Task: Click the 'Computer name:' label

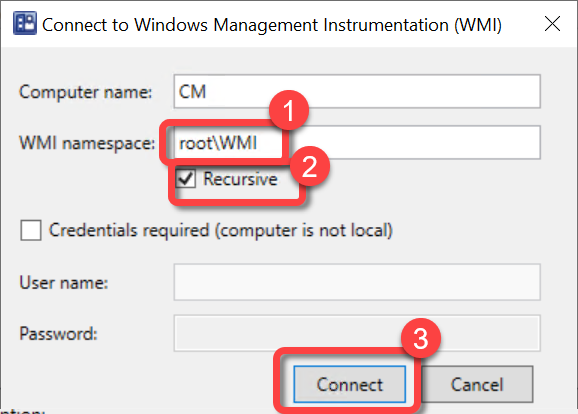Action: coord(86,92)
